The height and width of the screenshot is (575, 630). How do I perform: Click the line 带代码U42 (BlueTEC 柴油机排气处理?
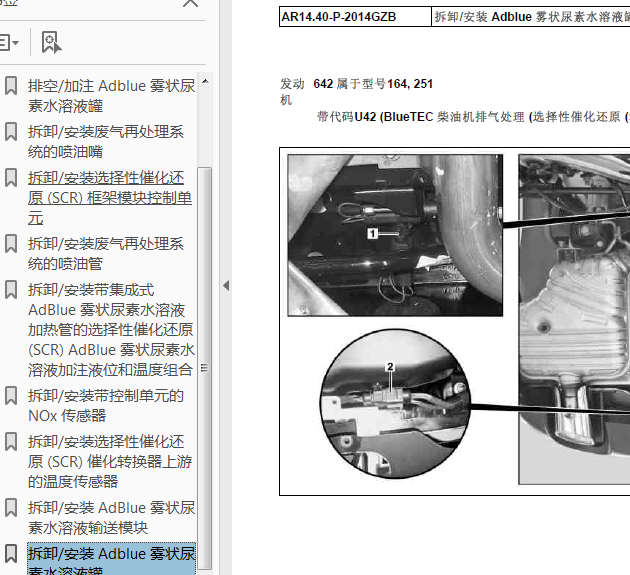473,117
